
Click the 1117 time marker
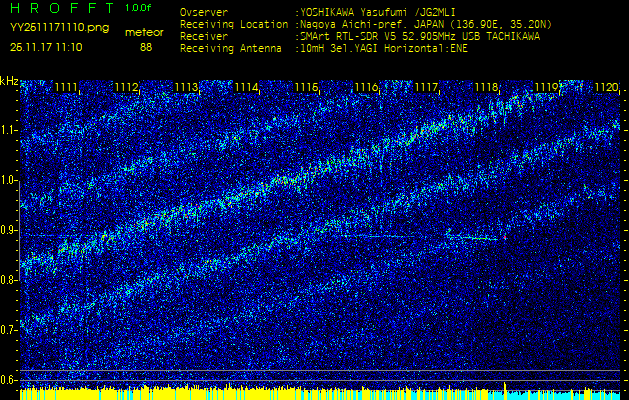click(426, 87)
